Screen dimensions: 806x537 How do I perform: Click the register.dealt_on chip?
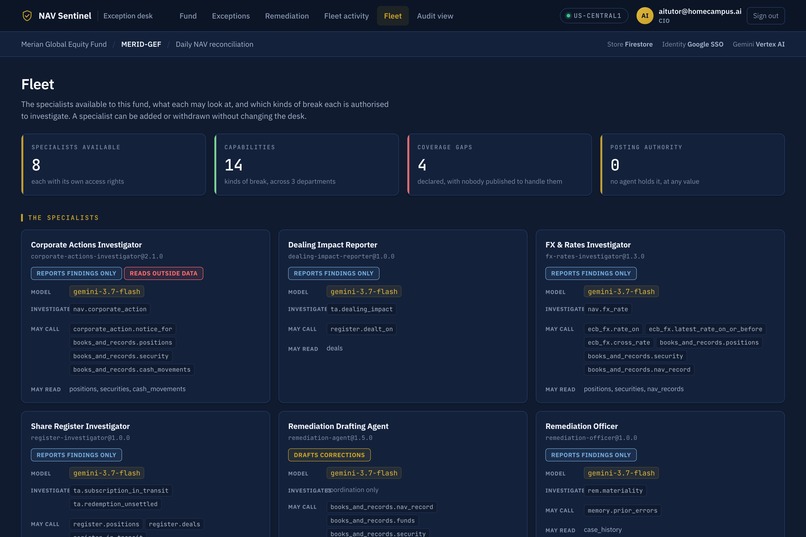[361, 329]
